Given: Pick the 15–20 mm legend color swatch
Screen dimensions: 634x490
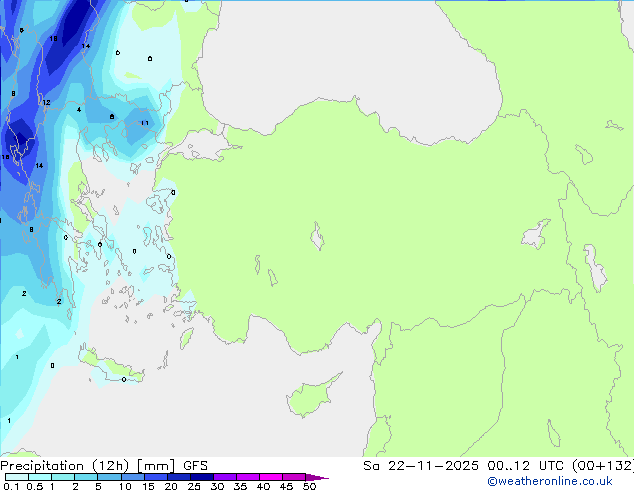Looking at the screenshot, I should (x=156, y=477).
